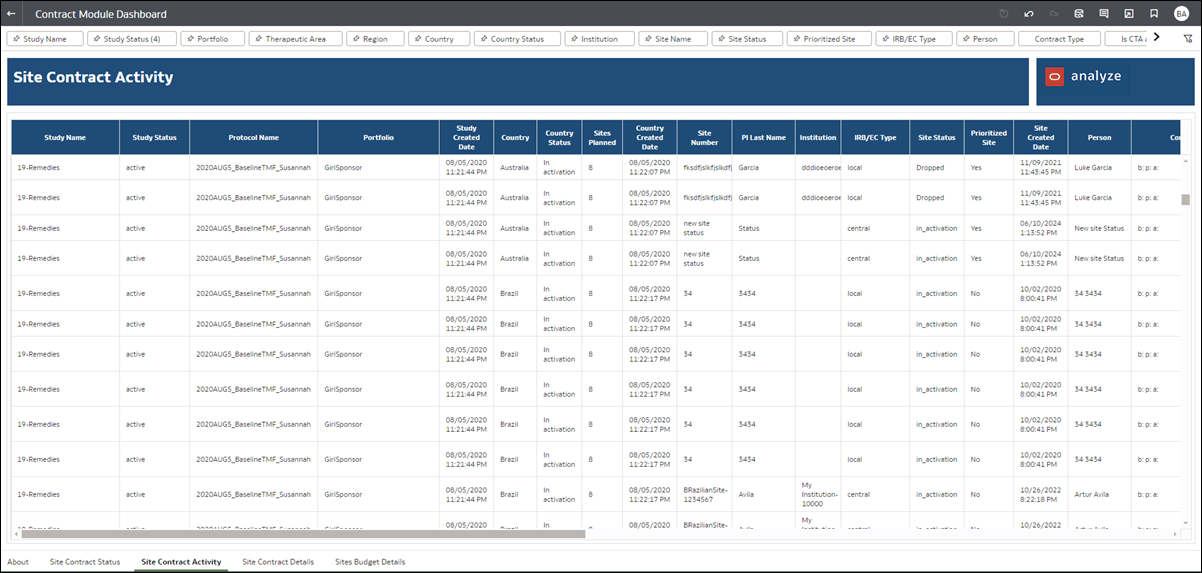This screenshot has width=1202, height=573.
Task: Click the Study Name column header
Action: [65, 137]
